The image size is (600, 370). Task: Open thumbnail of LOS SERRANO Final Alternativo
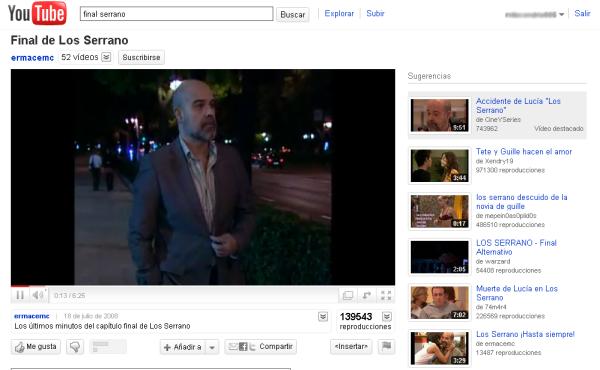439,257
